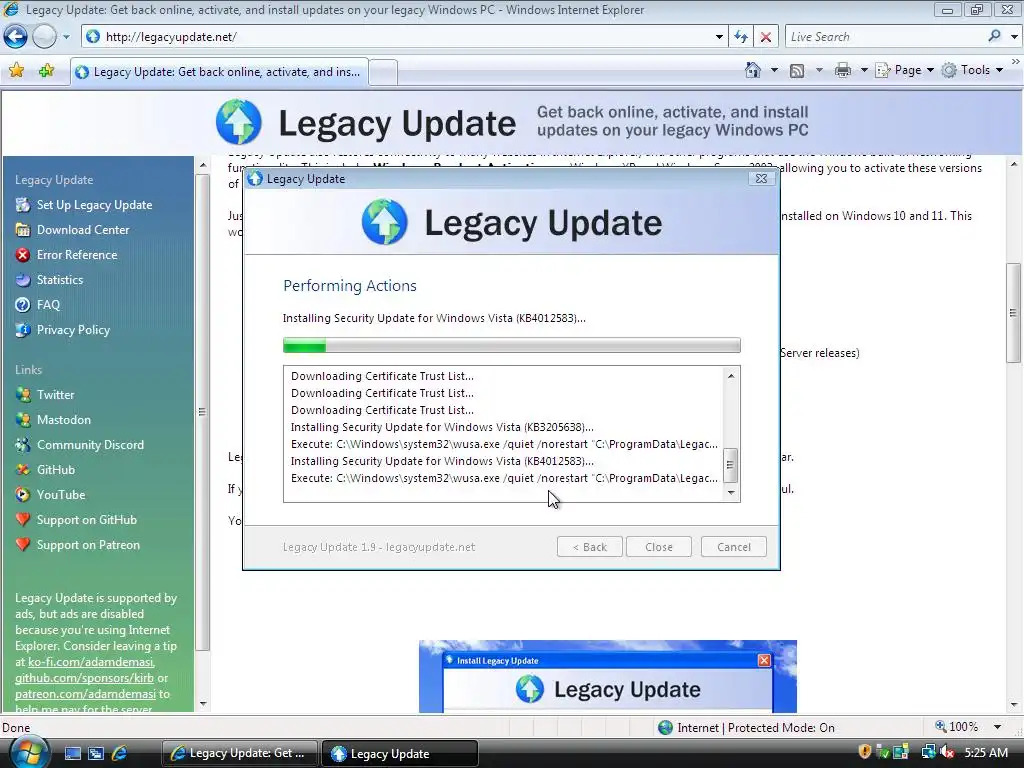Click the security shield tray icon

click(x=865, y=752)
